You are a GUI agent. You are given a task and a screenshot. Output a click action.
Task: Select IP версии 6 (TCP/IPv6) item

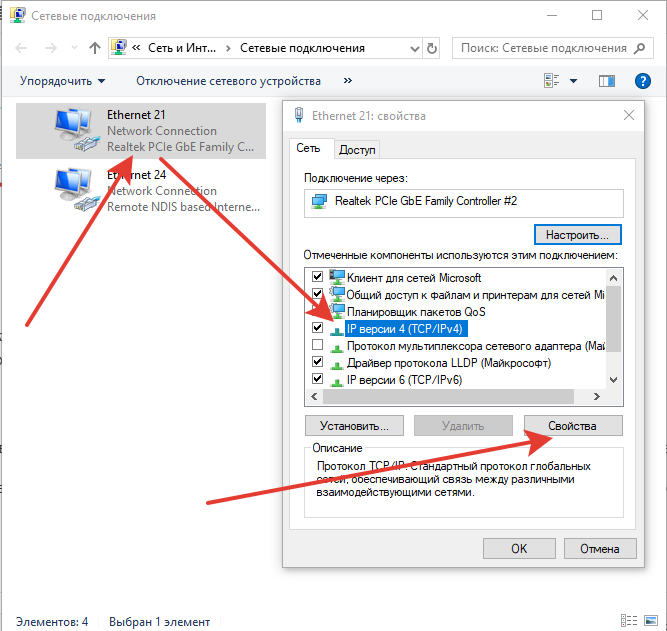(404, 380)
